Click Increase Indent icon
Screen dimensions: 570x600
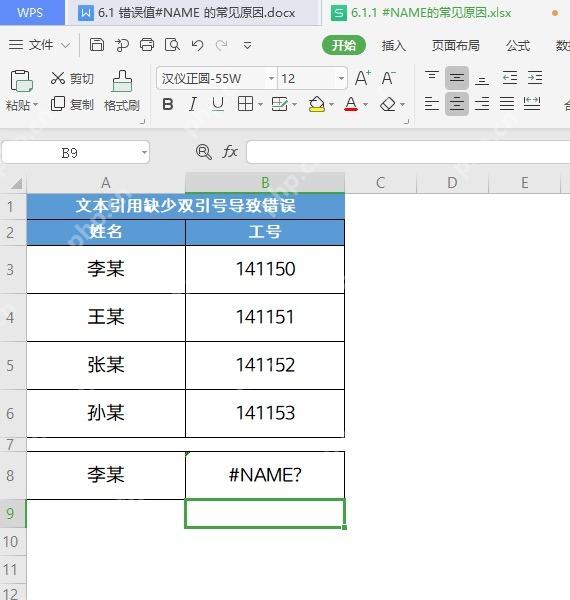click(x=535, y=78)
